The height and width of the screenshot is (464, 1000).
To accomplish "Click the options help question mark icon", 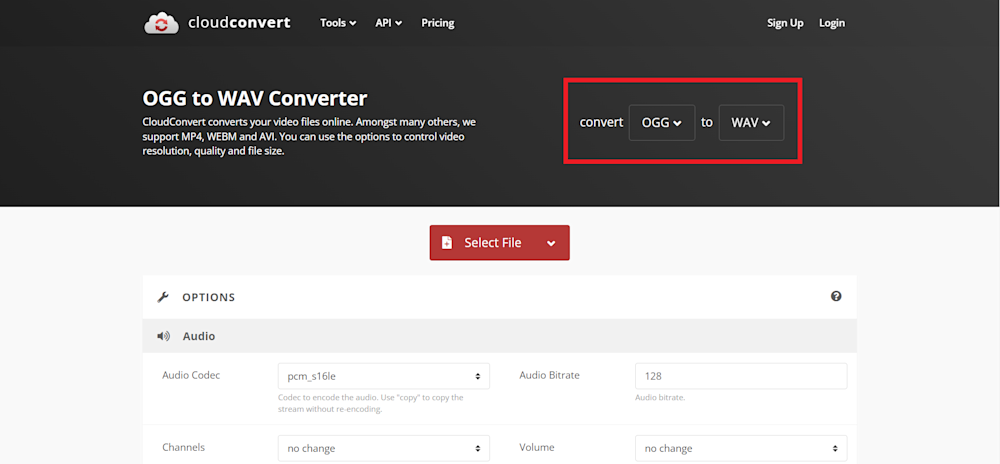I will point(836,296).
